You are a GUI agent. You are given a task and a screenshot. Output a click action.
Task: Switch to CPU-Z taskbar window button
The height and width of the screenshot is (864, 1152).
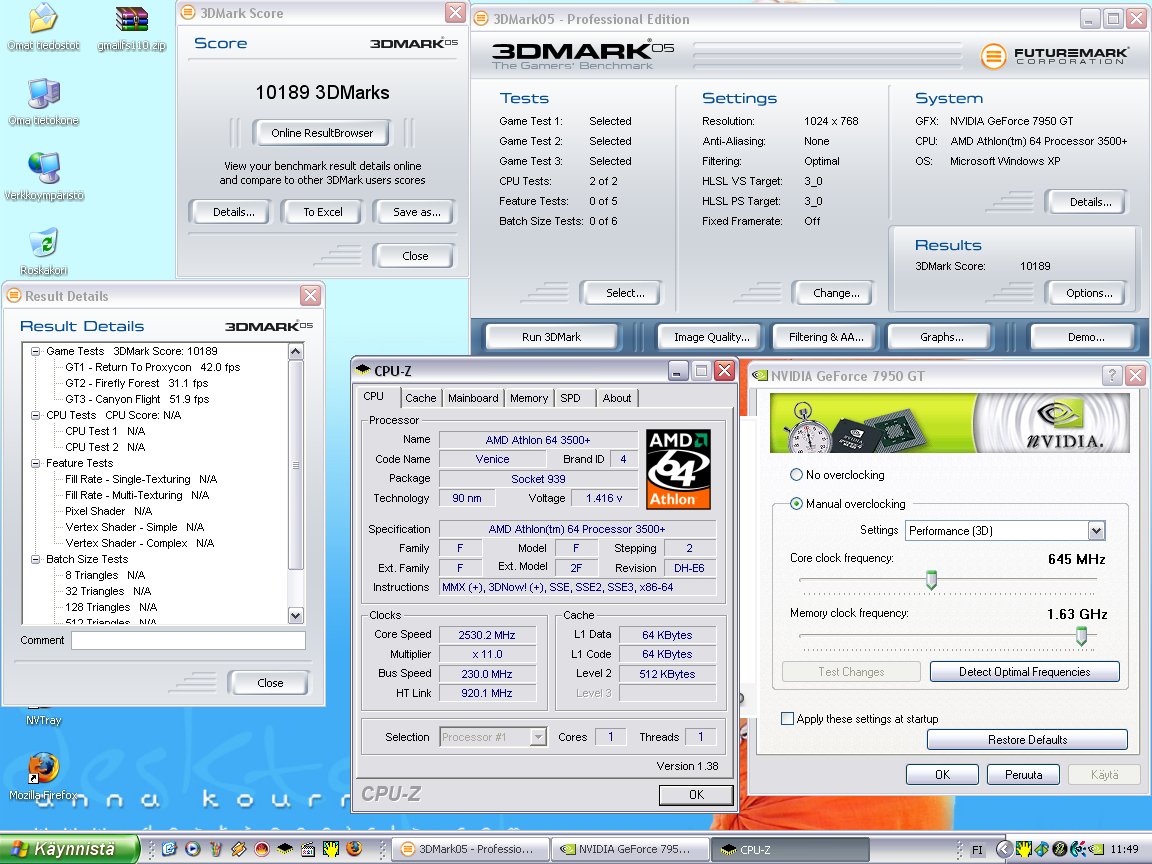pos(791,849)
